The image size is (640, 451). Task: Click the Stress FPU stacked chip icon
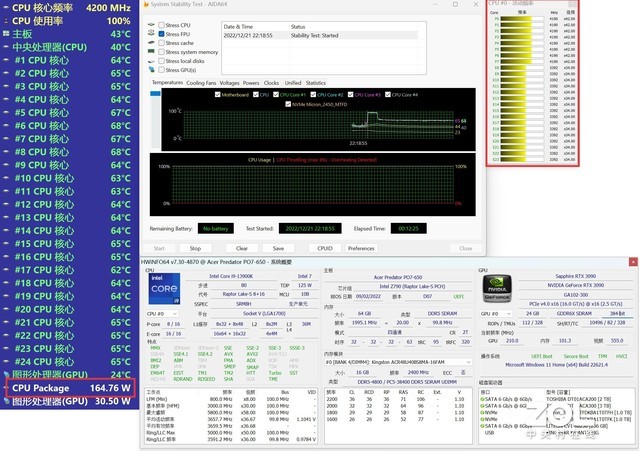pos(151,33)
